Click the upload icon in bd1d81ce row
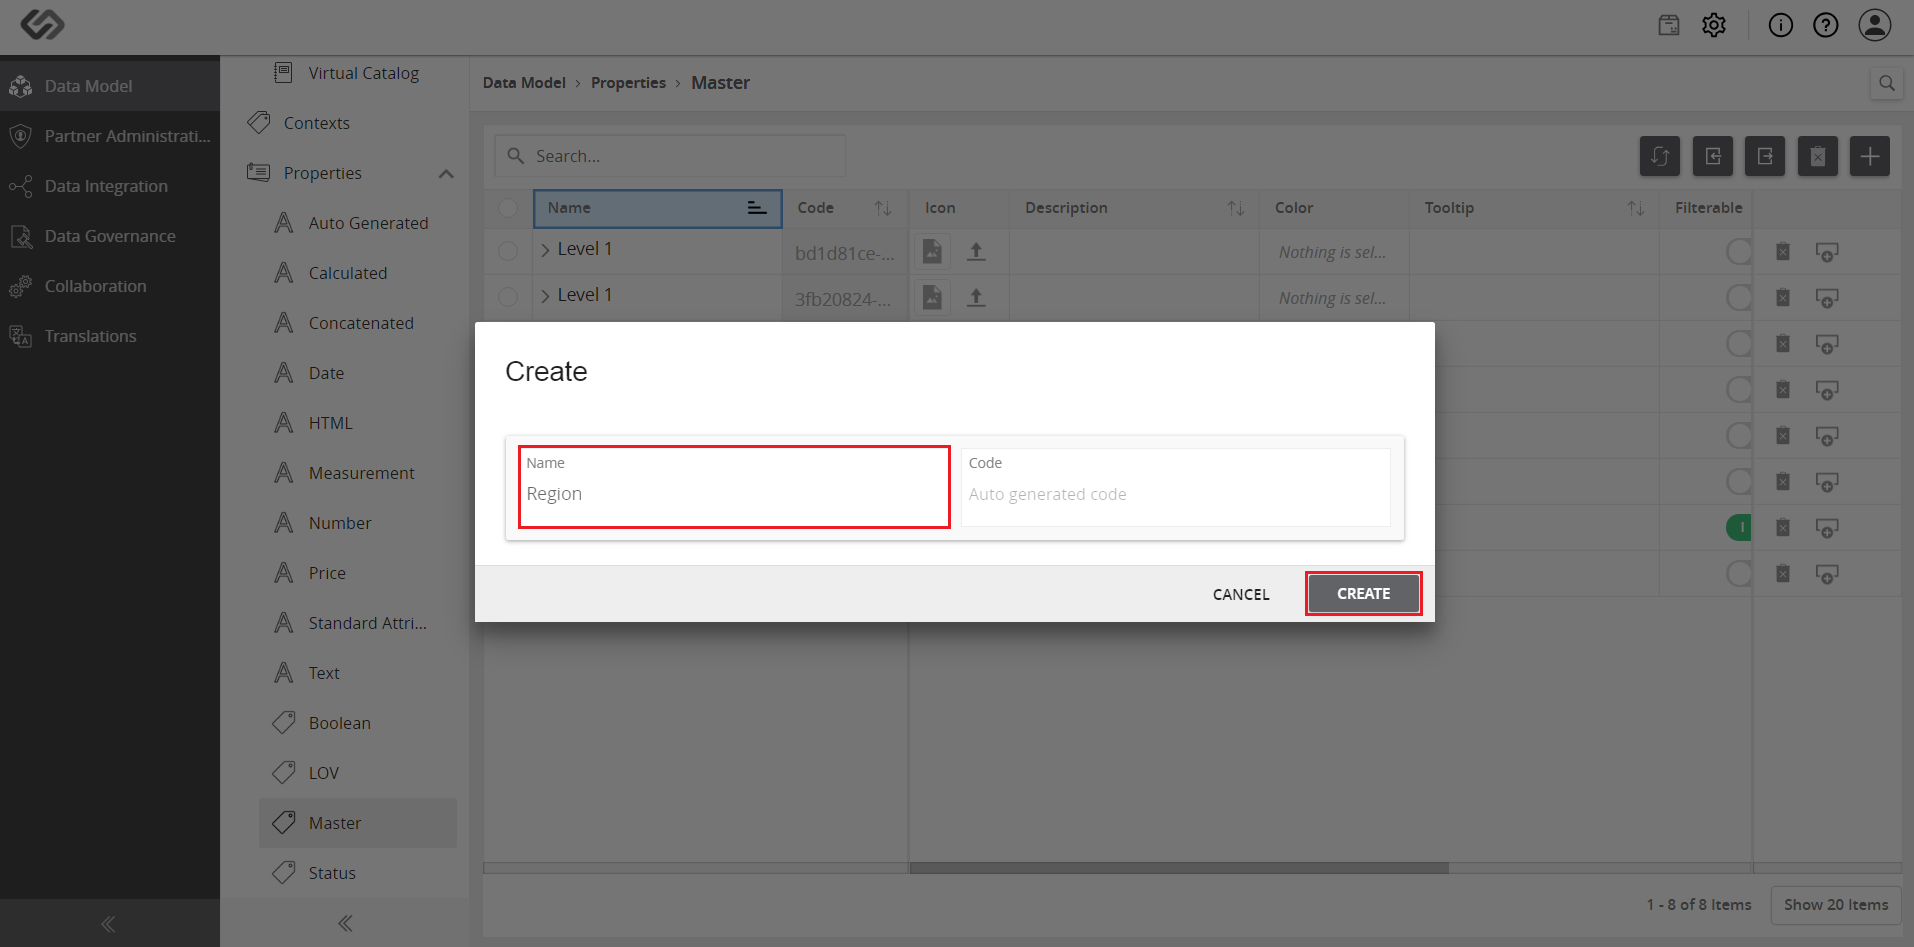 coord(976,252)
